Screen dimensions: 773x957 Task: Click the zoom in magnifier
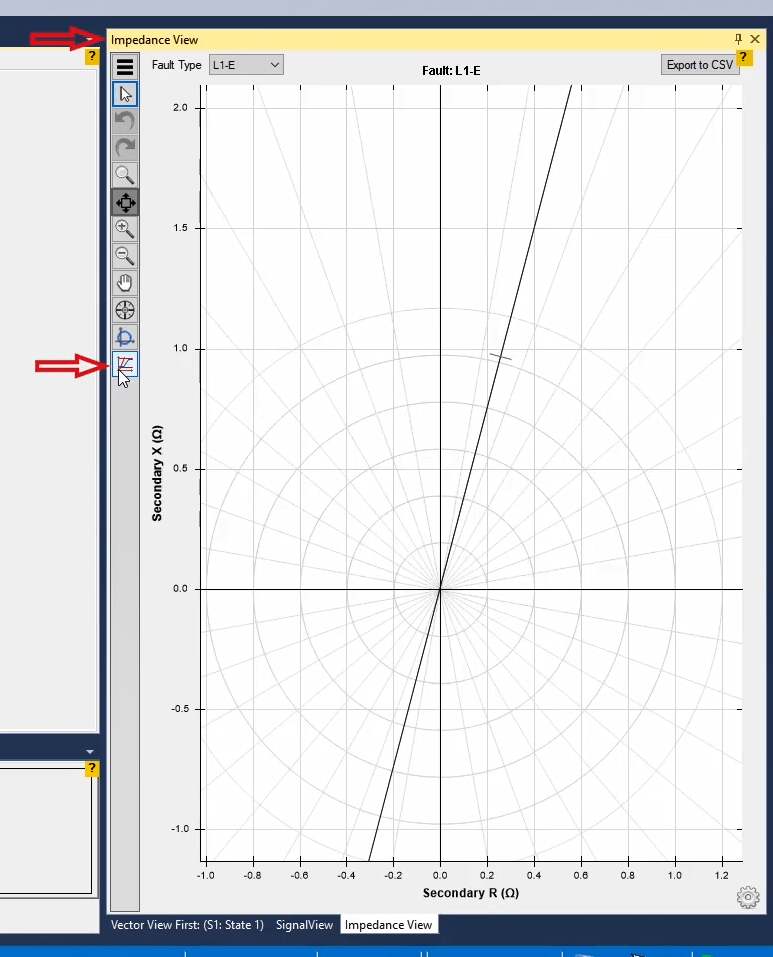125,229
